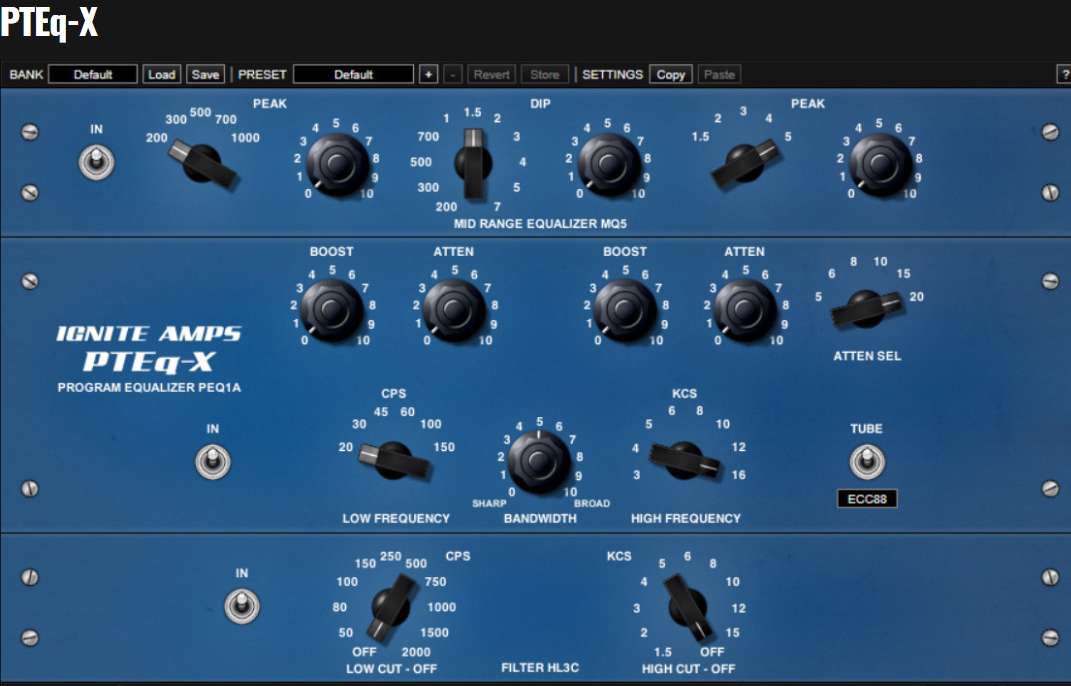Viewport: 1071px width, 686px height.
Task: Click the BROAD bandwidth label
Action: click(592, 504)
